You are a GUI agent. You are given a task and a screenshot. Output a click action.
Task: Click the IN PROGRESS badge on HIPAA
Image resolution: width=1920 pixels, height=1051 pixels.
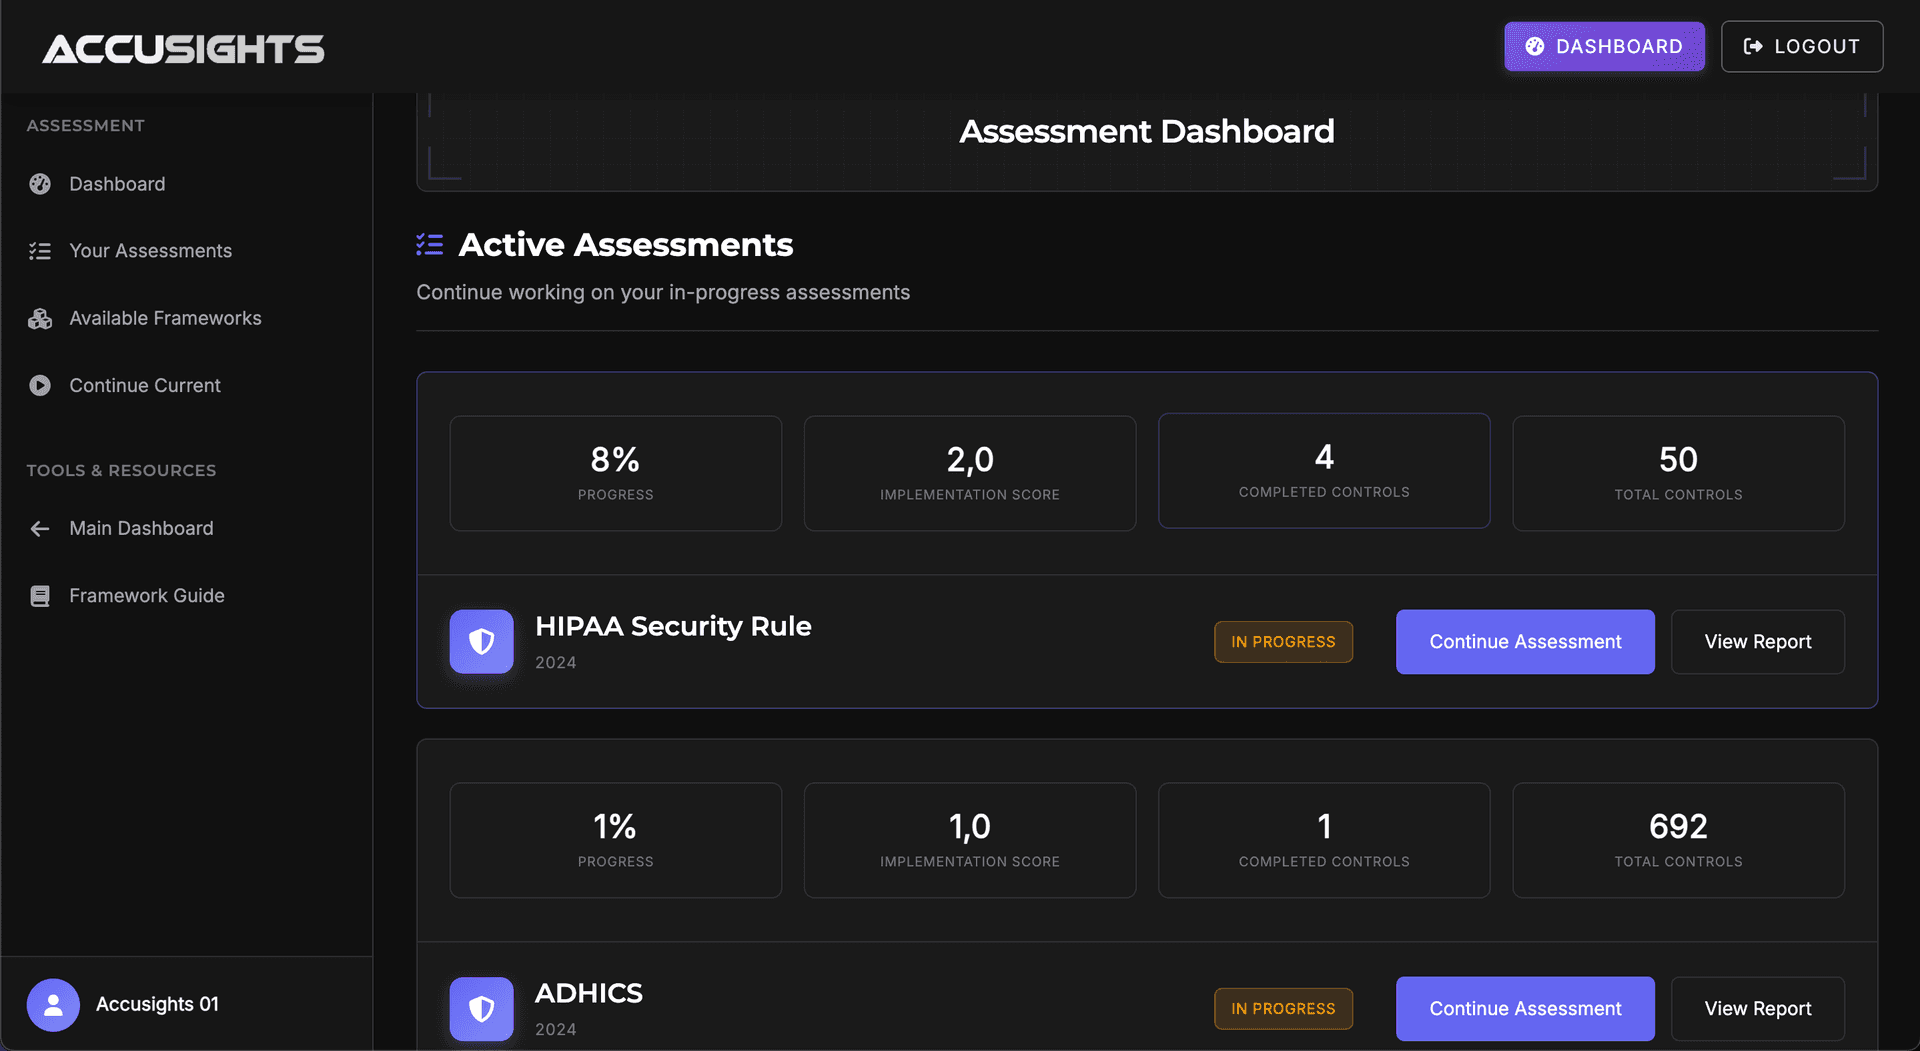tap(1283, 641)
